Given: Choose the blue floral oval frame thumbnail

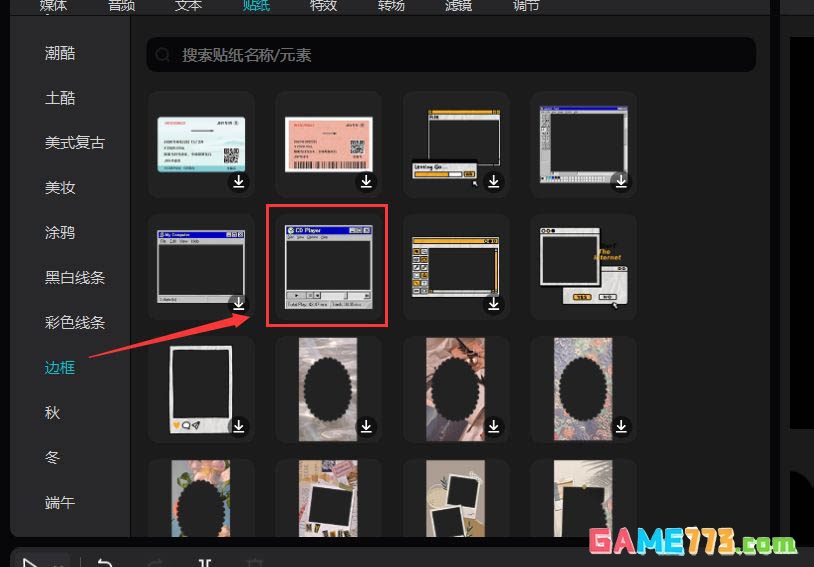Looking at the screenshot, I should 583,389.
